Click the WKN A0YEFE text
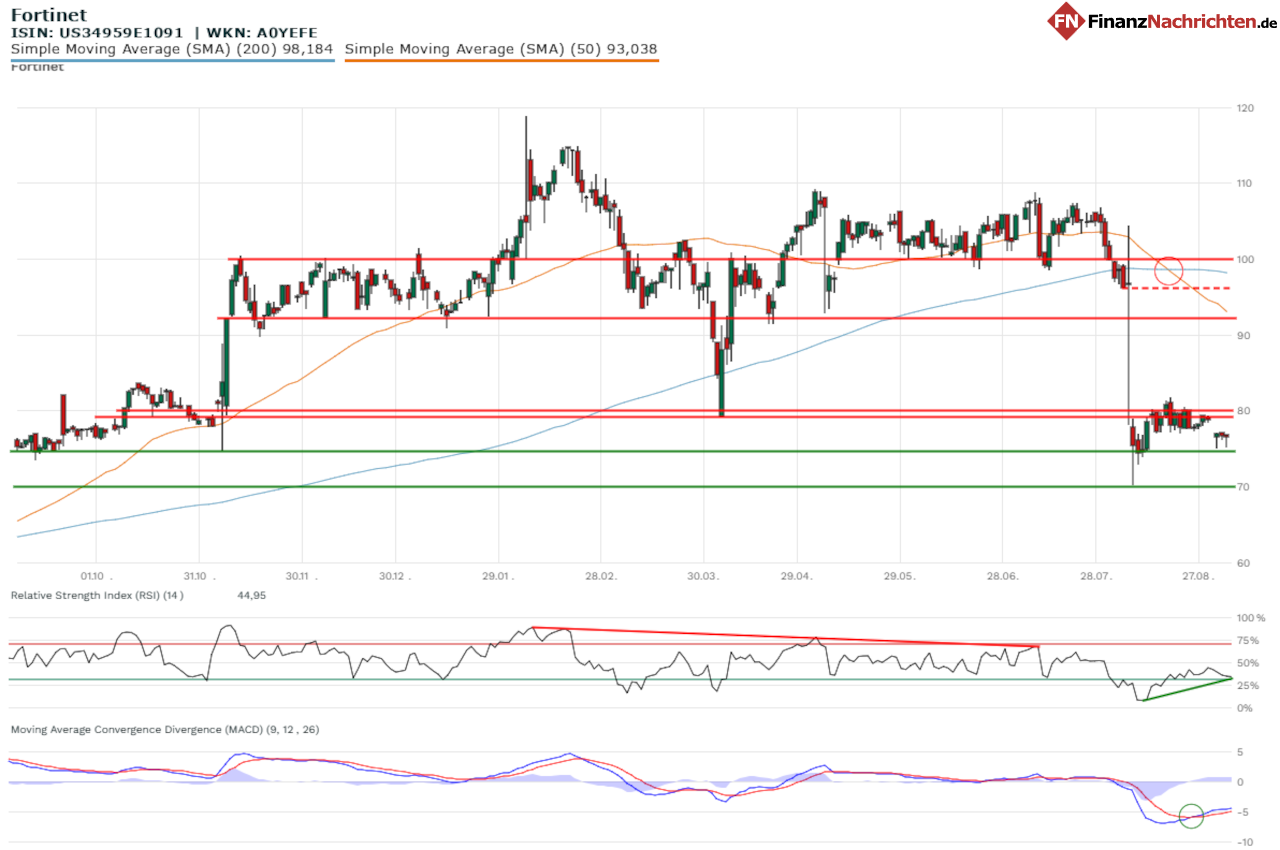 point(262,32)
